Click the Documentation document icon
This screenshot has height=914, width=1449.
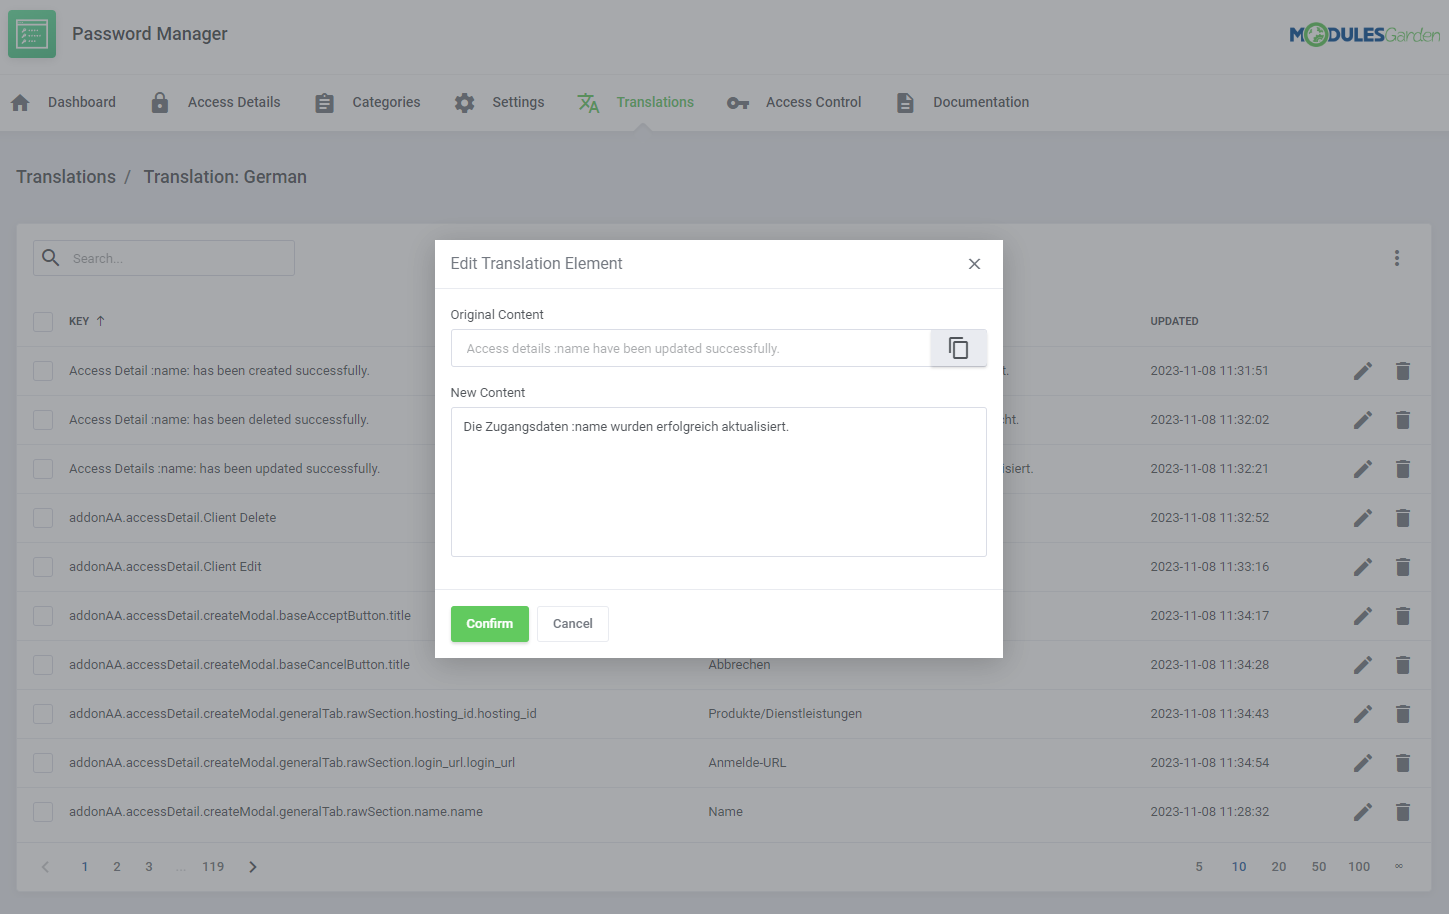tap(905, 101)
